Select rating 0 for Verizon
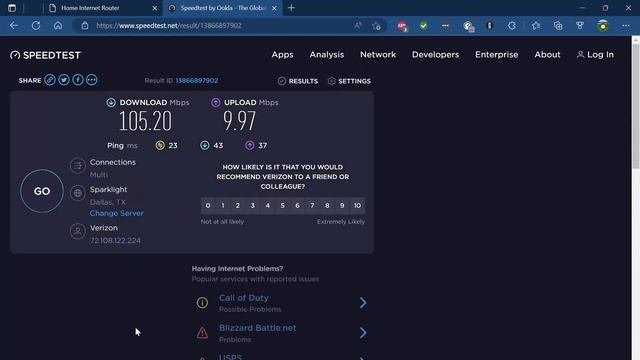Viewport: 640px width, 360px height. [208, 206]
